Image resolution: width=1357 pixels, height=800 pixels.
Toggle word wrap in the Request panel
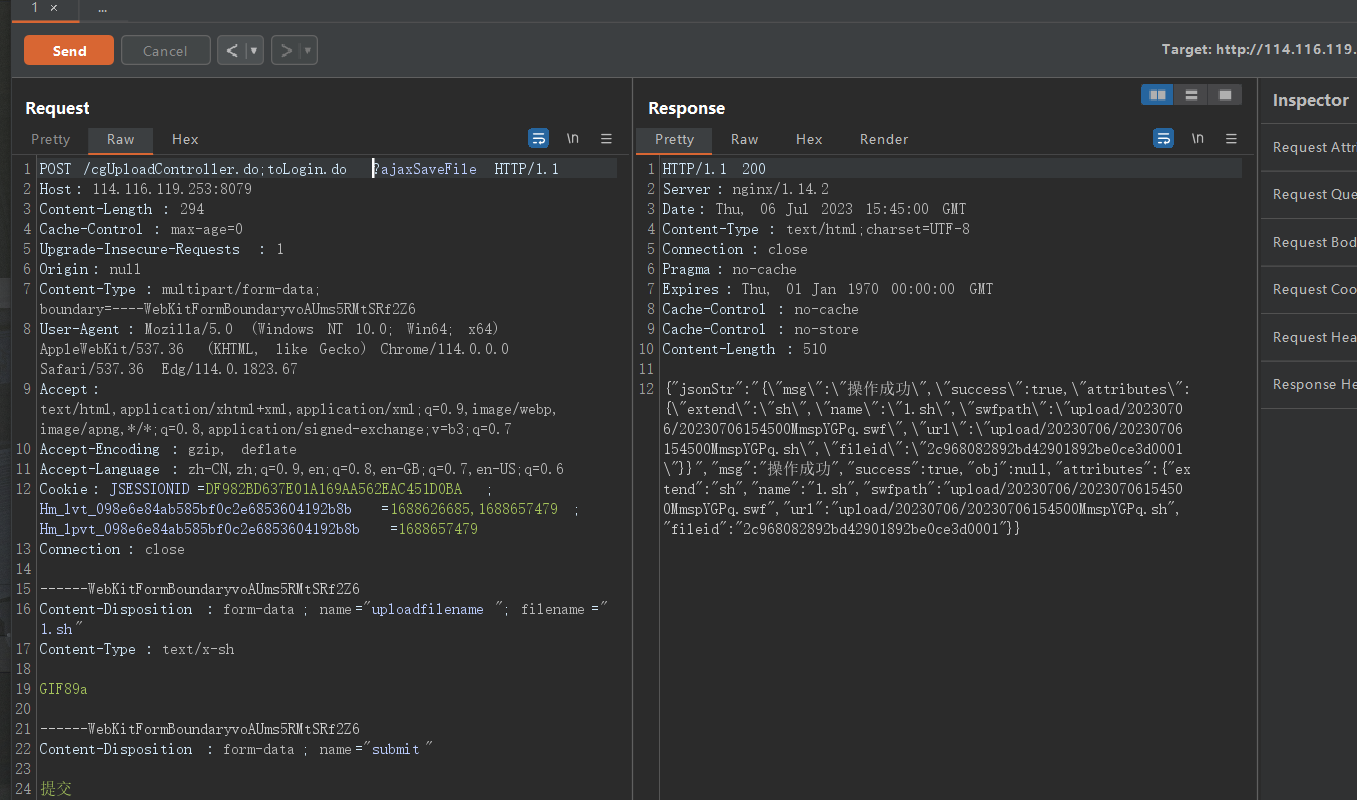tap(539, 138)
